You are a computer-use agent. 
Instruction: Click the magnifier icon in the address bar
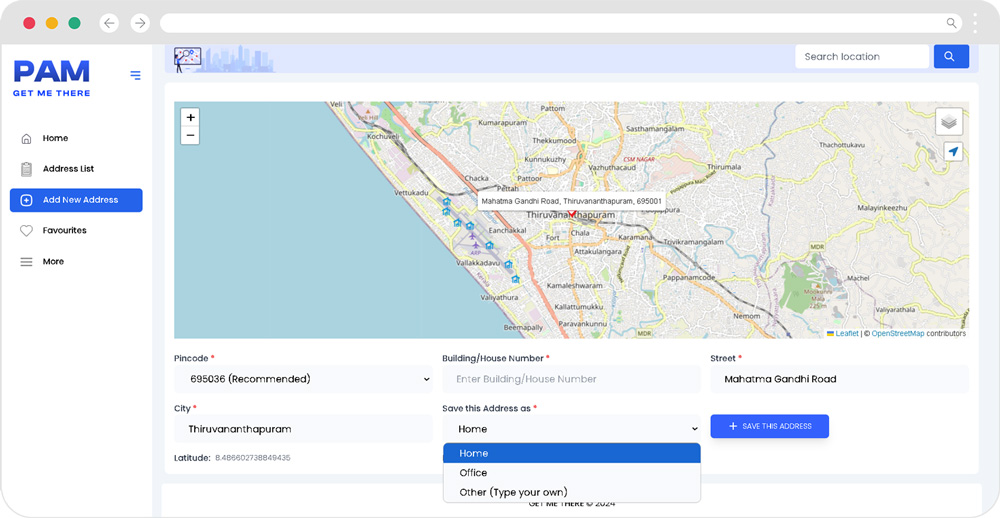pyautogui.click(x=951, y=24)
